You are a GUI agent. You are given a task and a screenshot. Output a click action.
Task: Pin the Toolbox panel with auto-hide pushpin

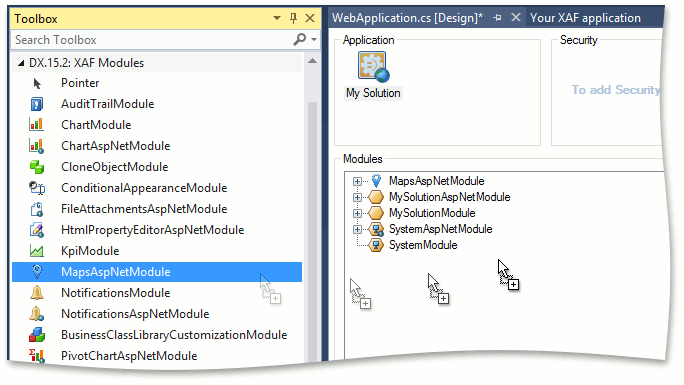coord(294,18)
